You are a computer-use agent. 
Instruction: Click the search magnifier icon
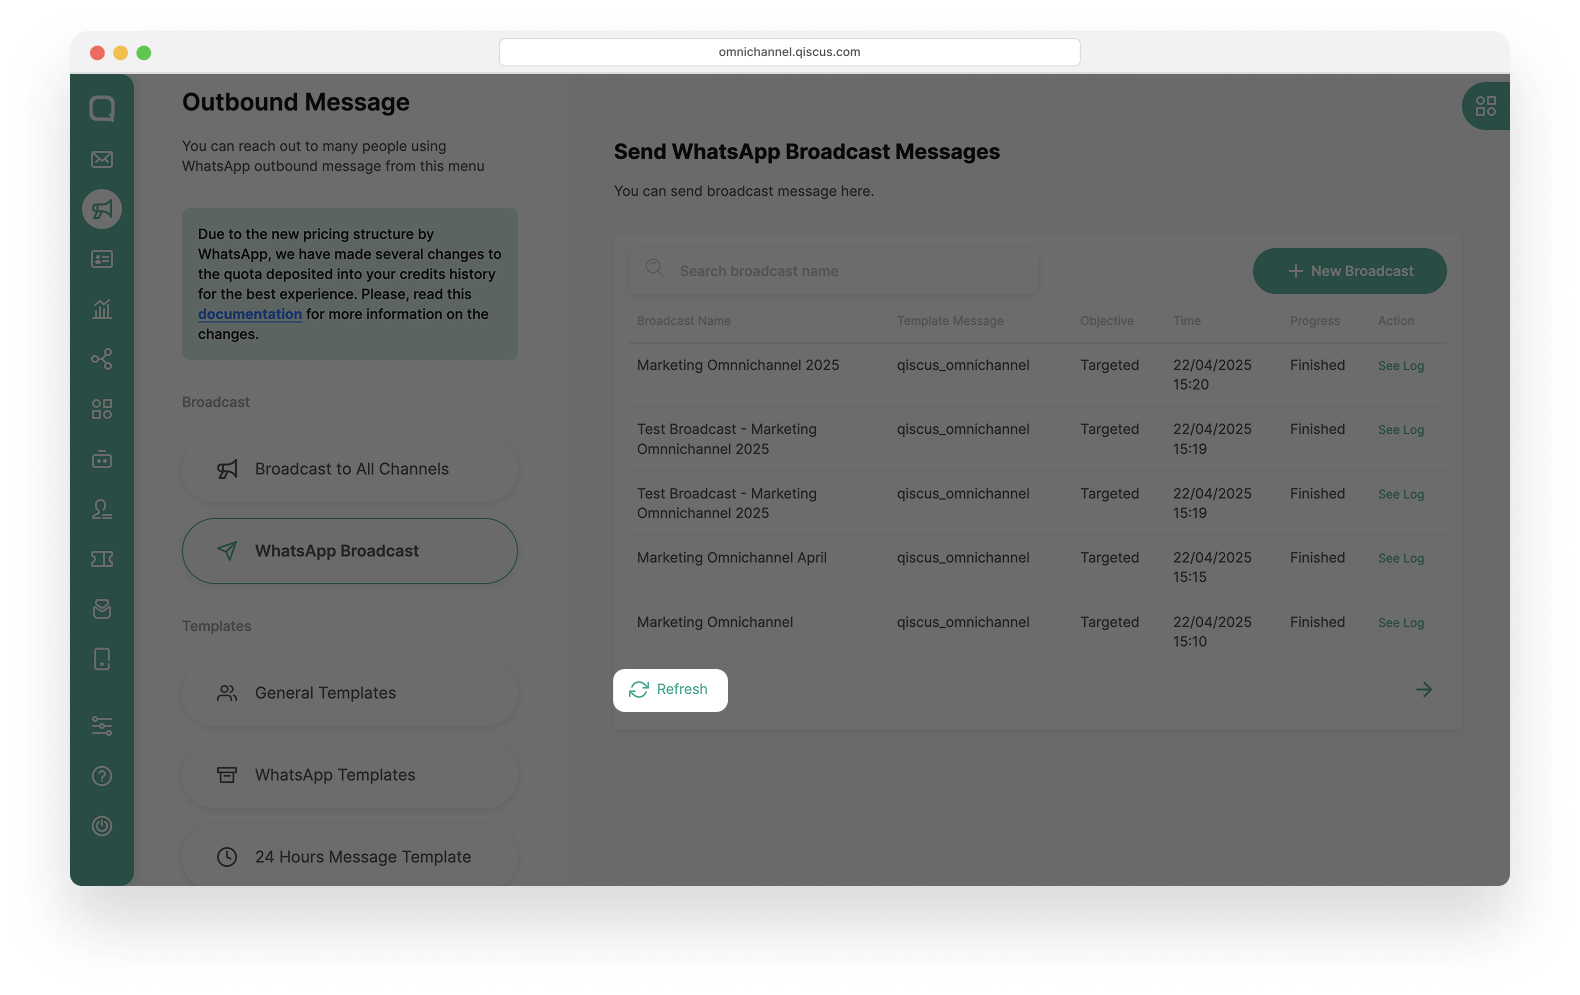[x=655, y=268]
